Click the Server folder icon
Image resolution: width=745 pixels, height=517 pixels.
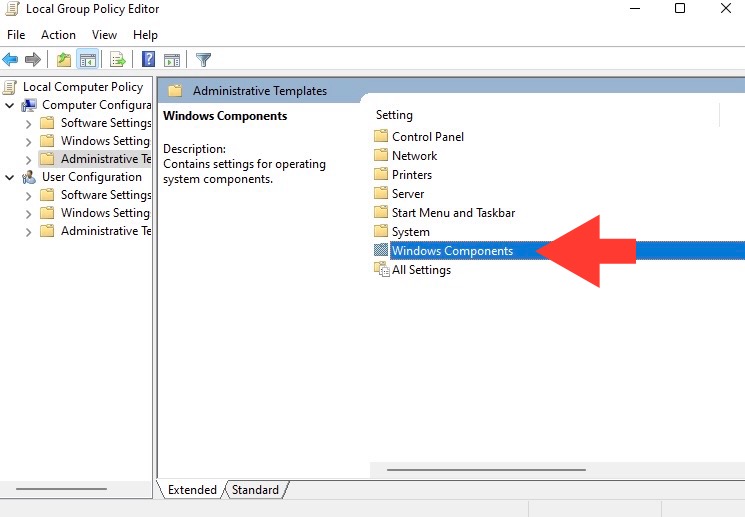[381, 193]
